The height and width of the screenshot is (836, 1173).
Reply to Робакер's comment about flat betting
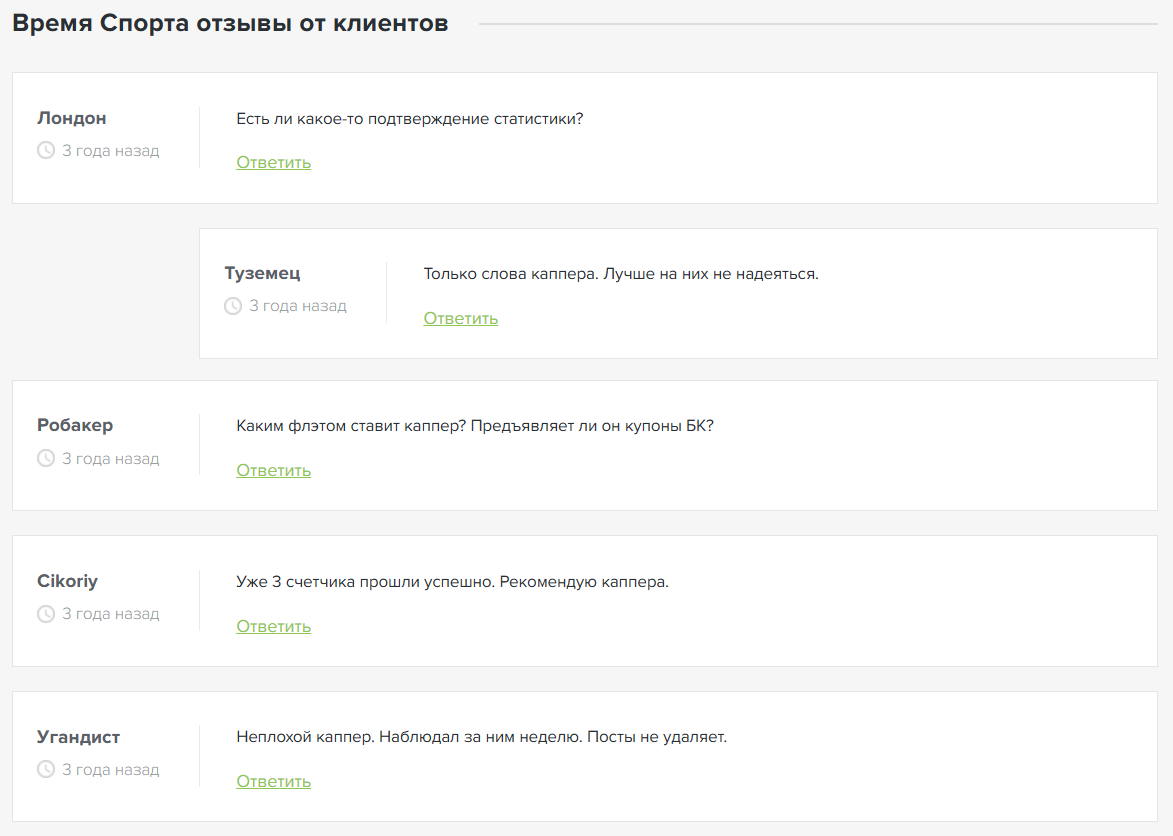273,470
